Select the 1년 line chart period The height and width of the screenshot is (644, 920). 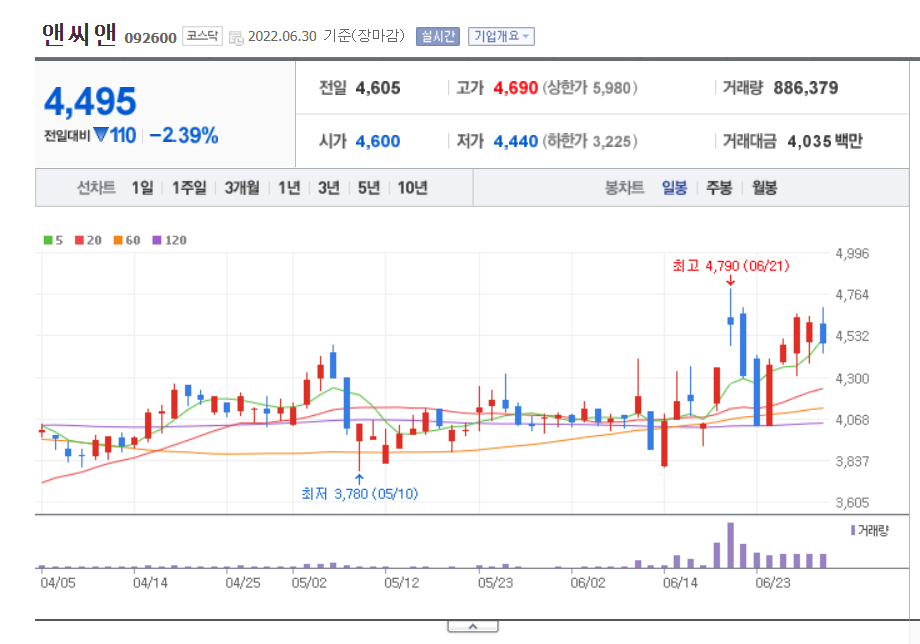click(x=289, y=188)
